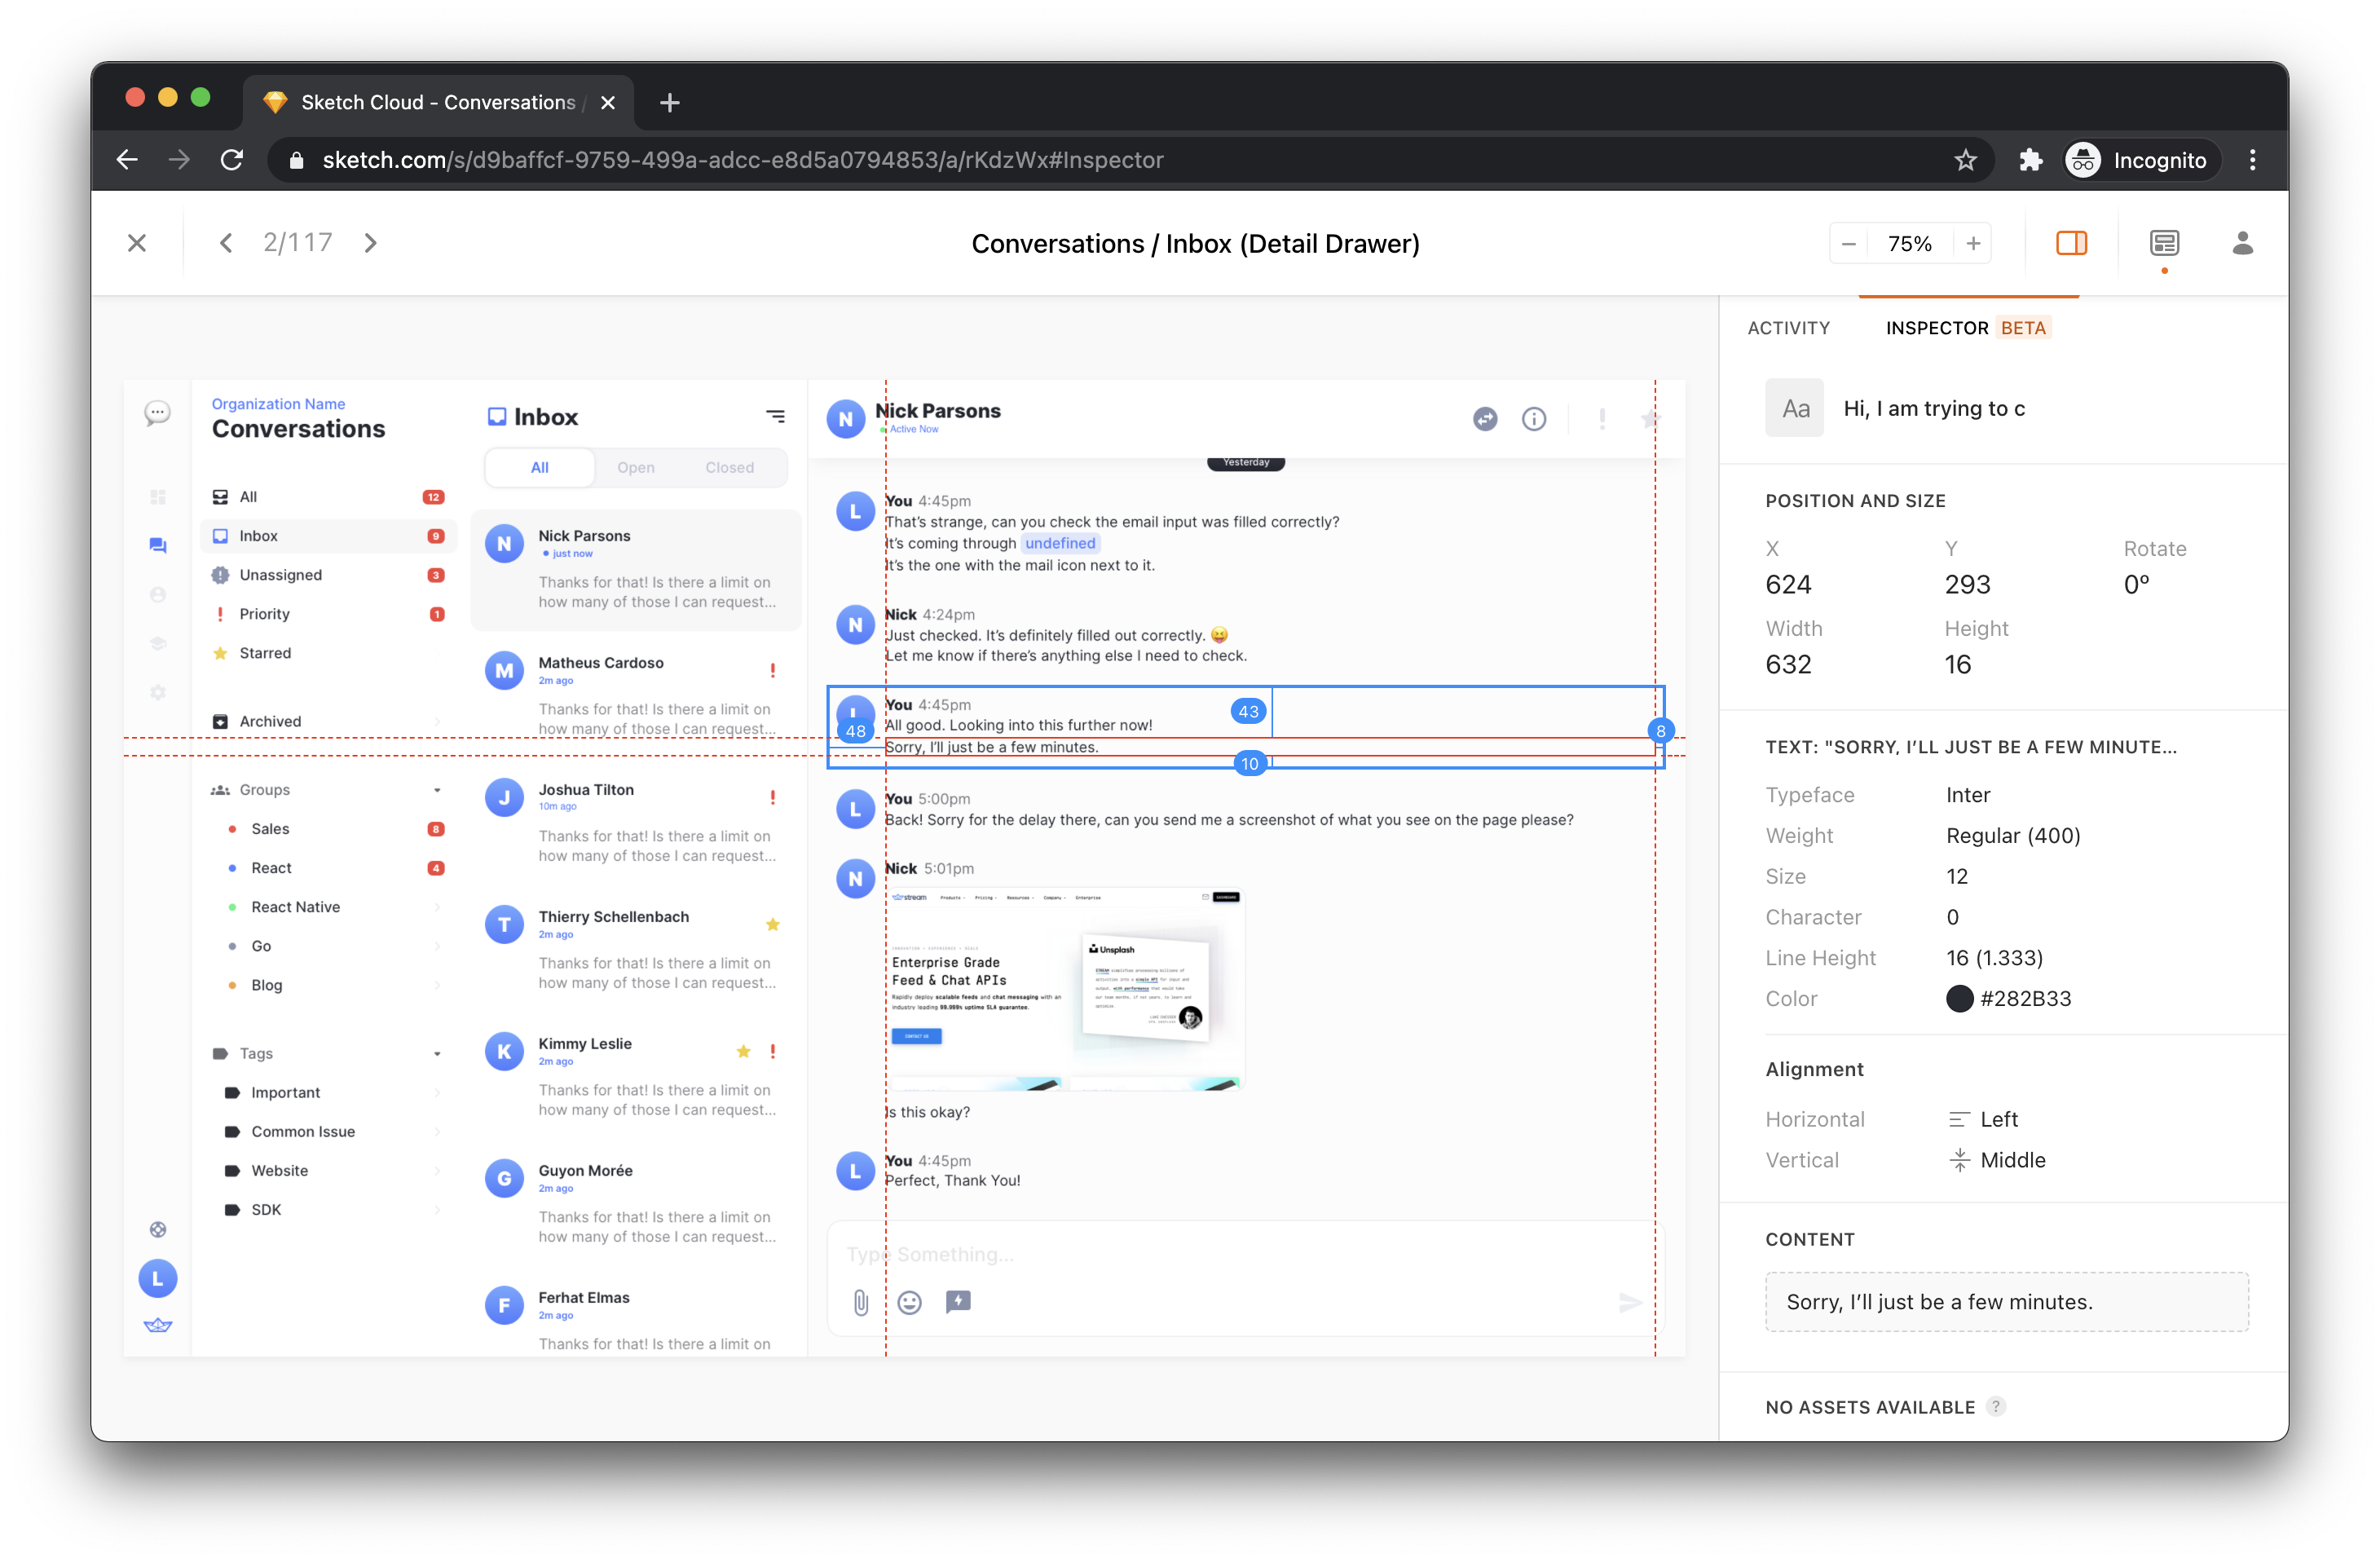Click the content text box to copy

click(2006, 1301)
